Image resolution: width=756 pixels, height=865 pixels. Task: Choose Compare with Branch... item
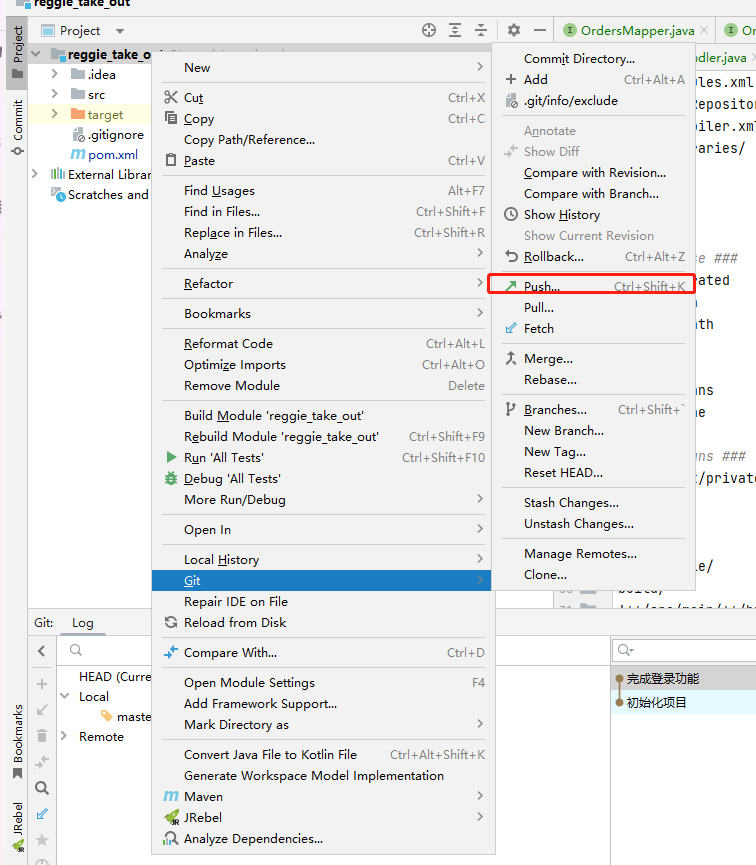[593, 194]
